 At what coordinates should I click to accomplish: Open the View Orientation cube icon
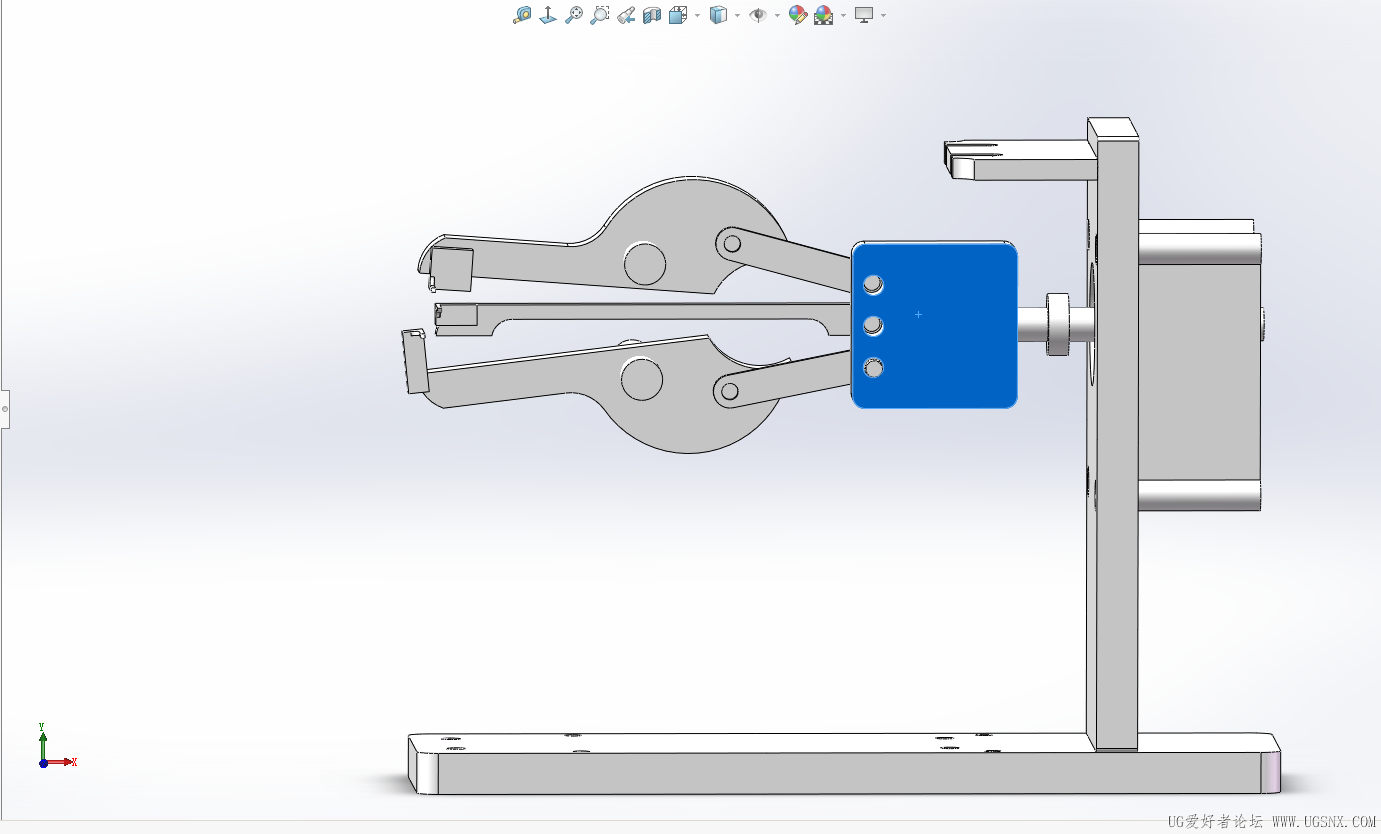click(678, 15)
